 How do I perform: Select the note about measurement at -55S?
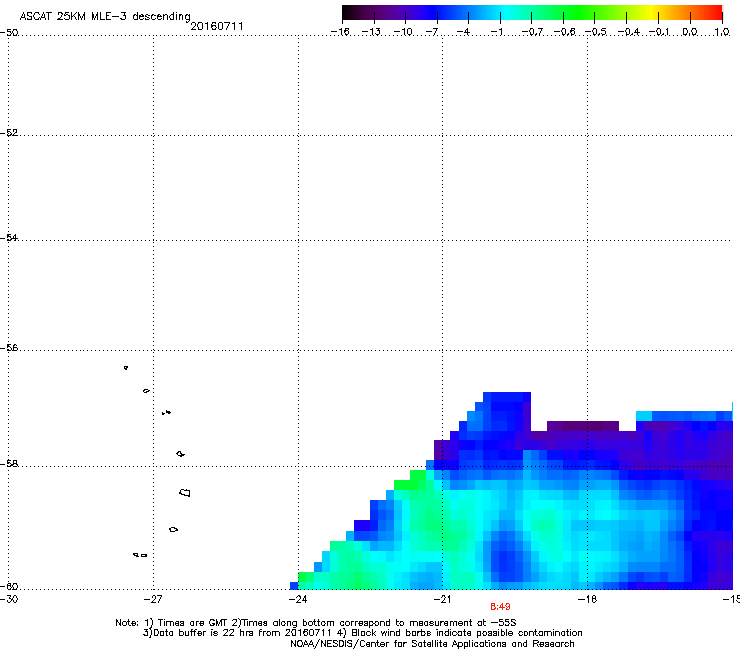tap(374, 623)
